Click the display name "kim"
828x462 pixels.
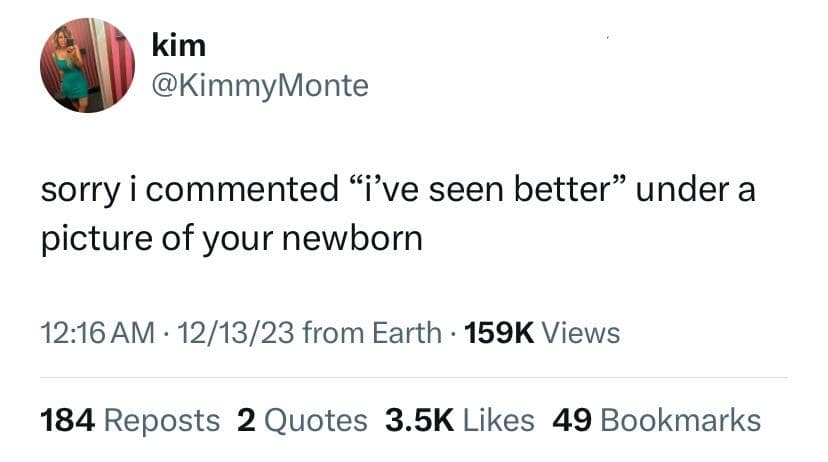178,45
